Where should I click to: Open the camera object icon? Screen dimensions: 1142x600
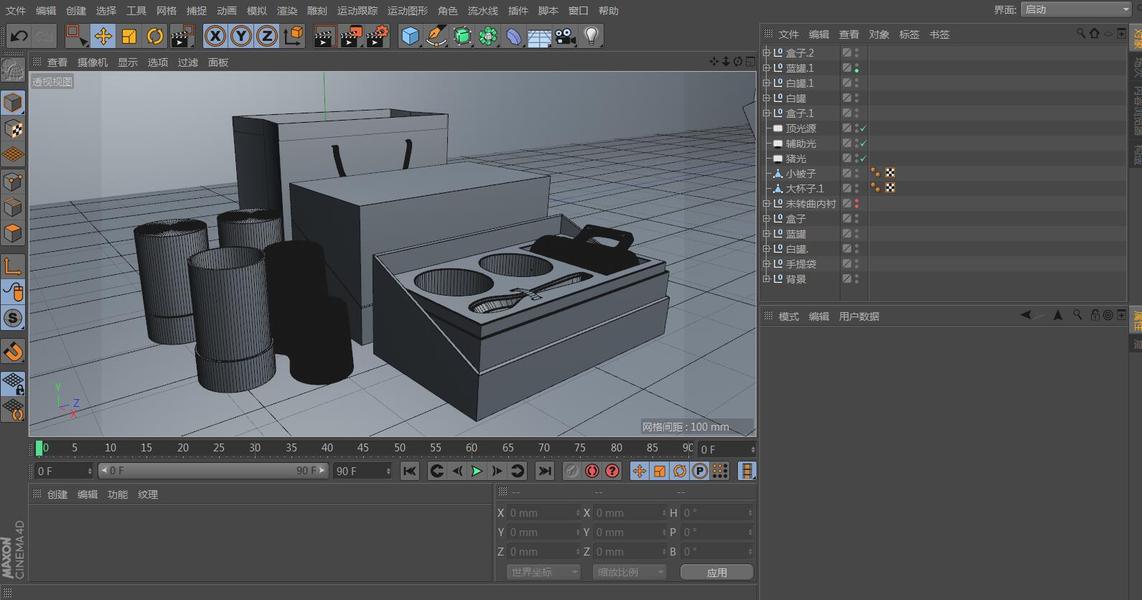pyautogui.click(x=565, y=37)
